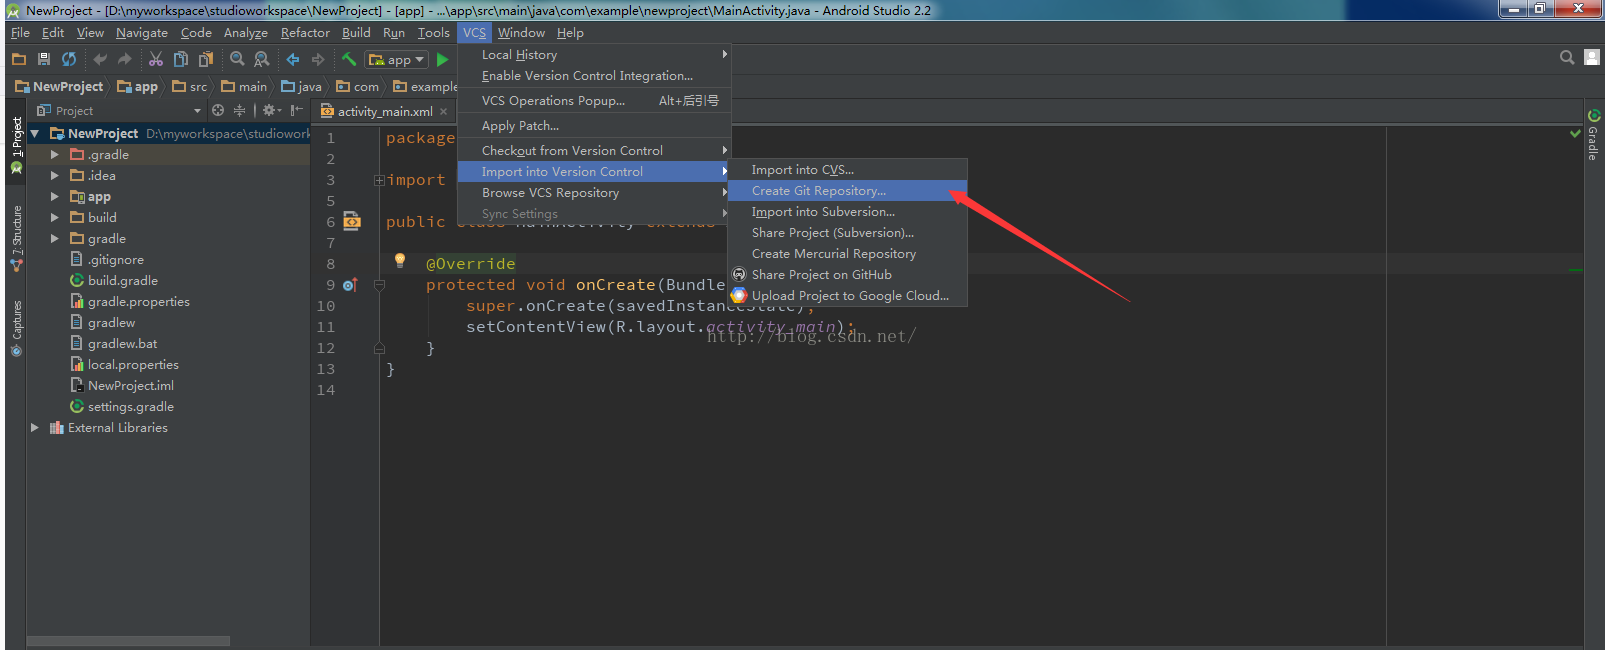This screenshot has width=1605, height=650.
Task: Click the Copy icon in toolbar
Action: pyautogui.click(x=181, y=60)
